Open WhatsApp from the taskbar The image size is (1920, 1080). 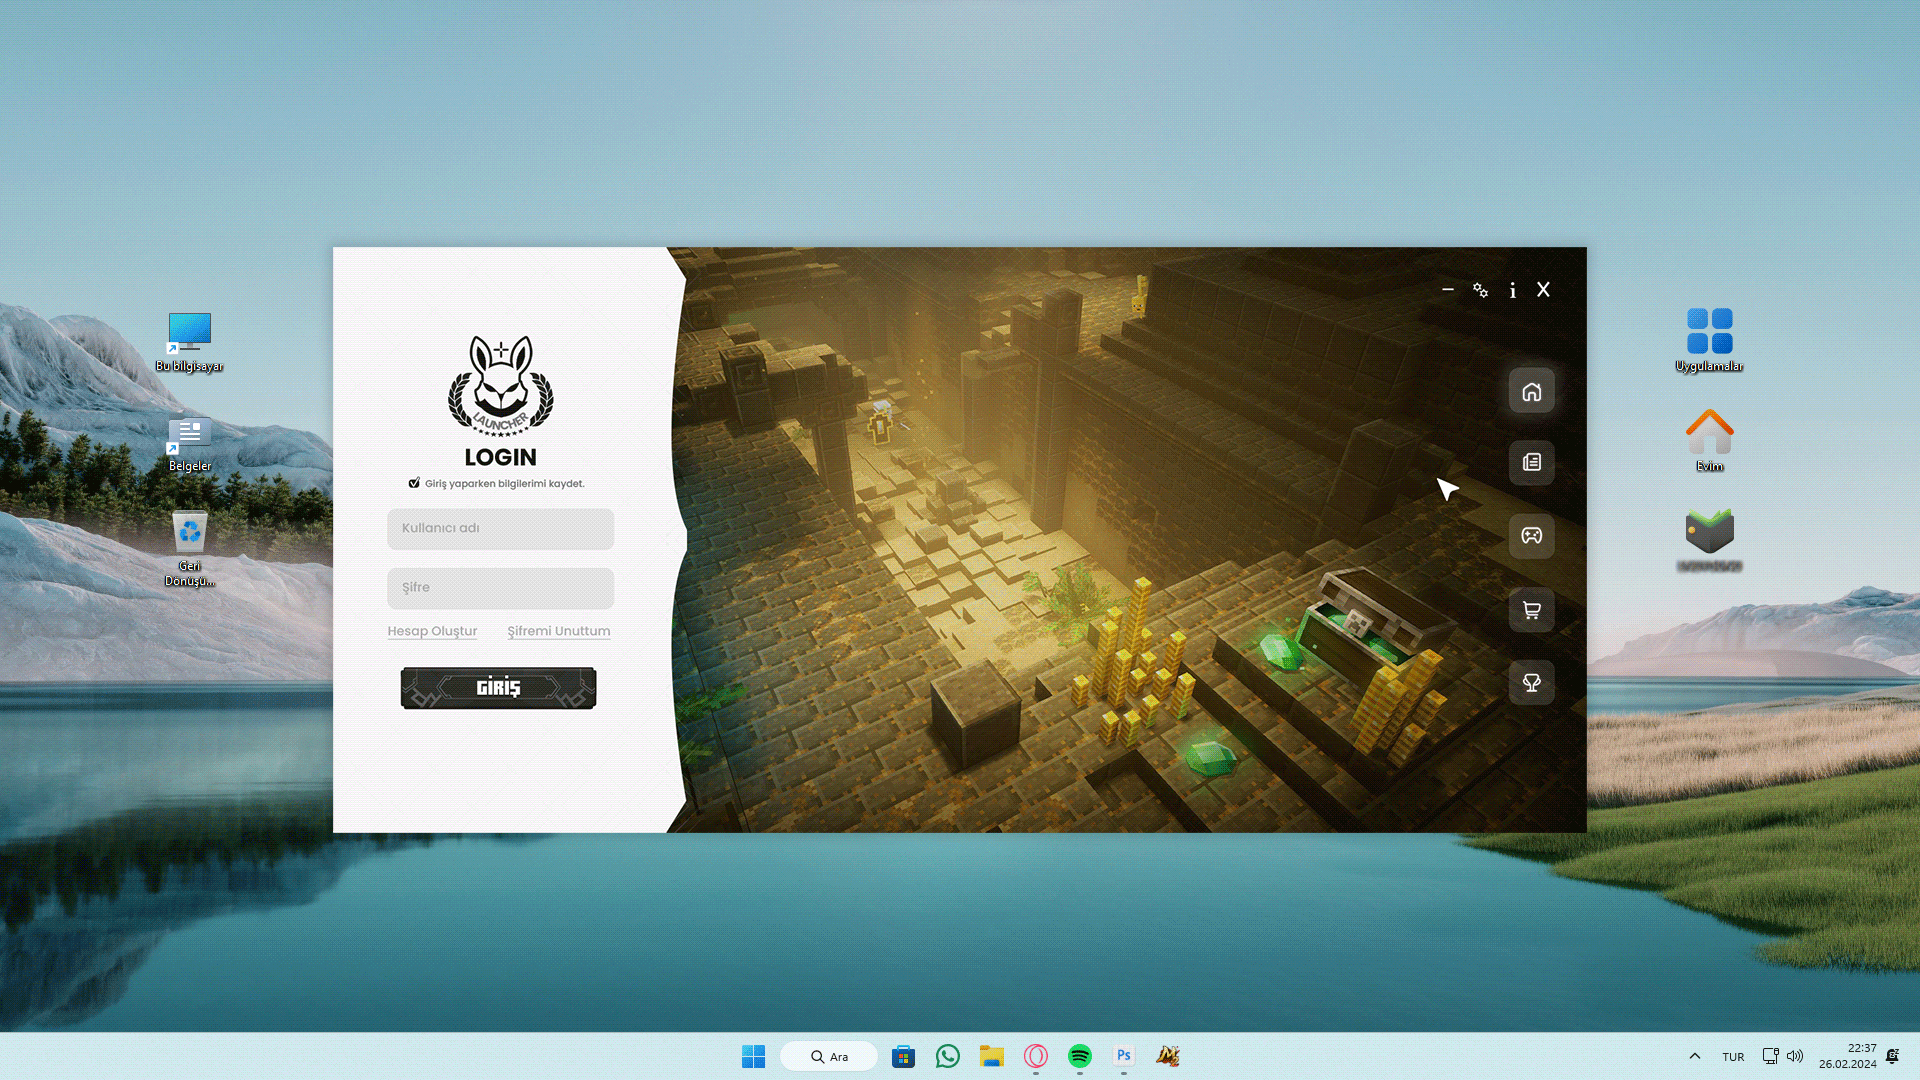point(947,1056)
